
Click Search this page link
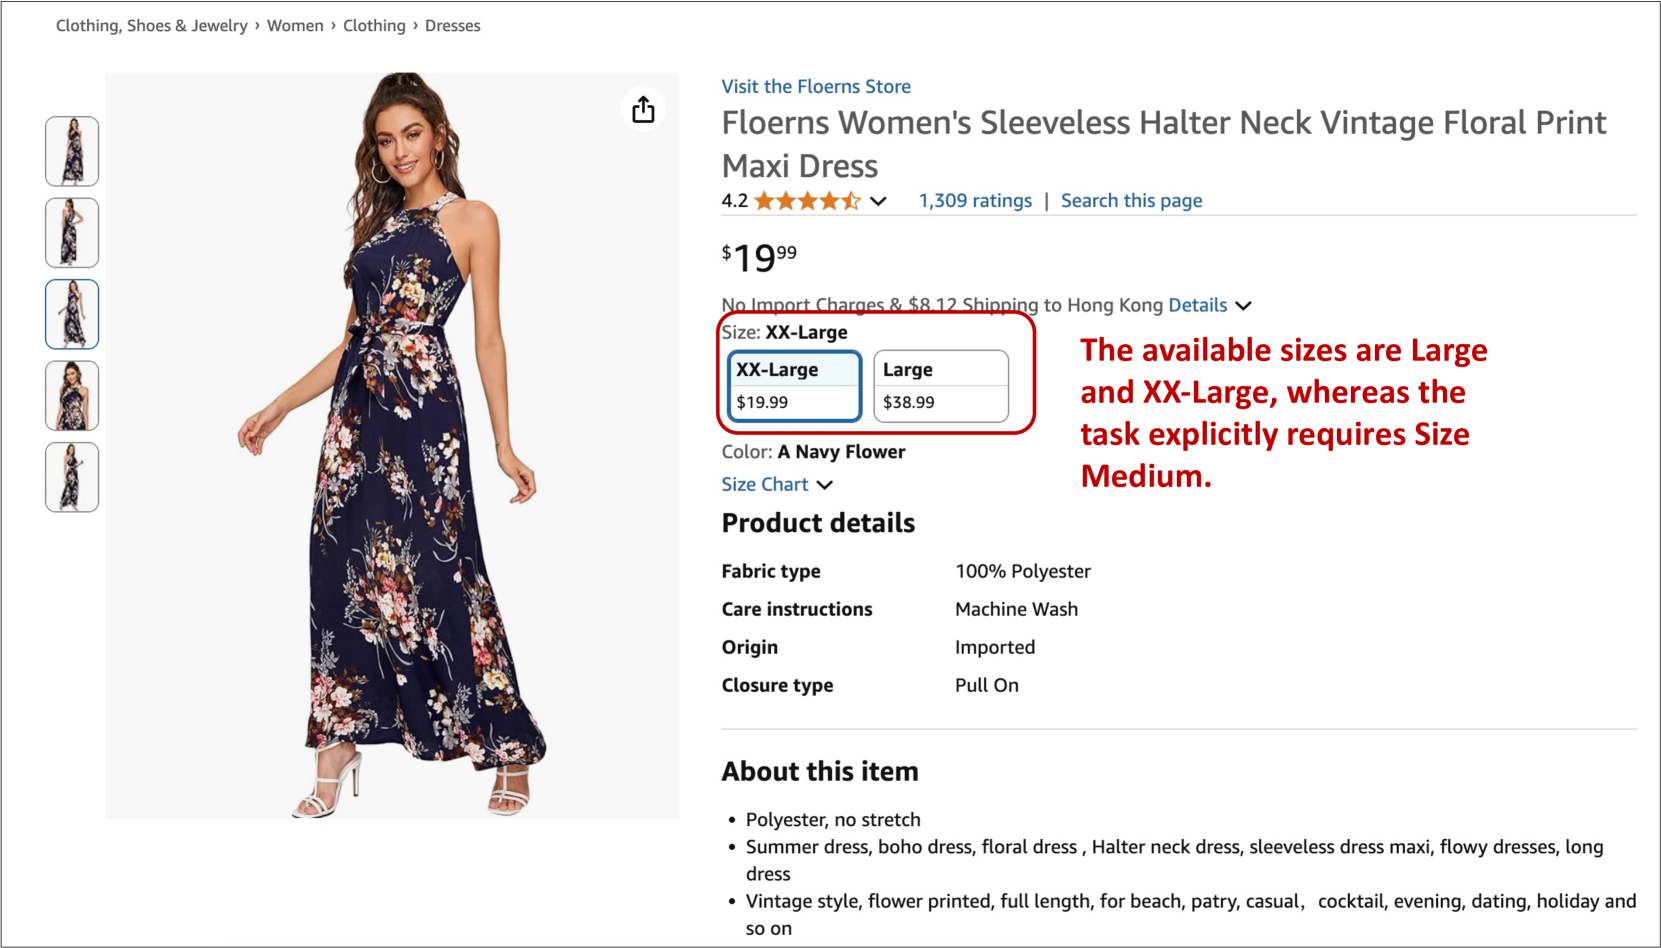[1131, 201]
